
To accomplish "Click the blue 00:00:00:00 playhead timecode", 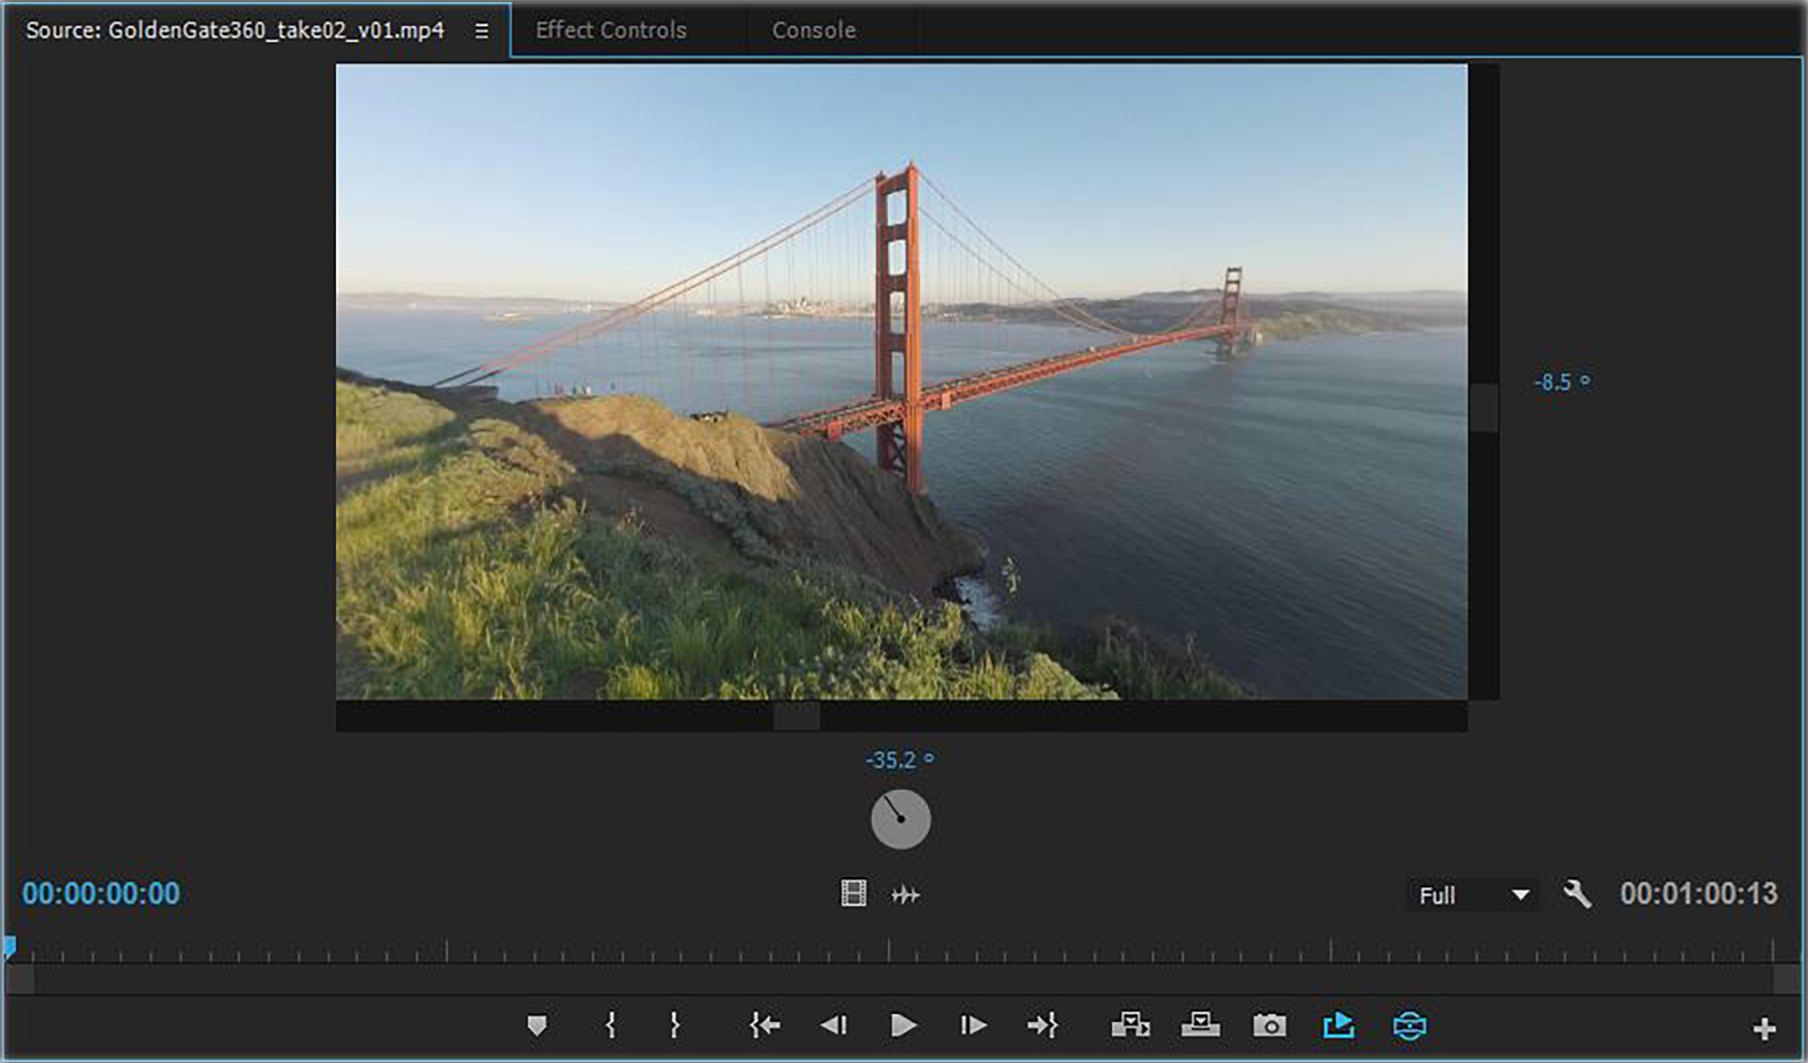I will tap(101, 893).
